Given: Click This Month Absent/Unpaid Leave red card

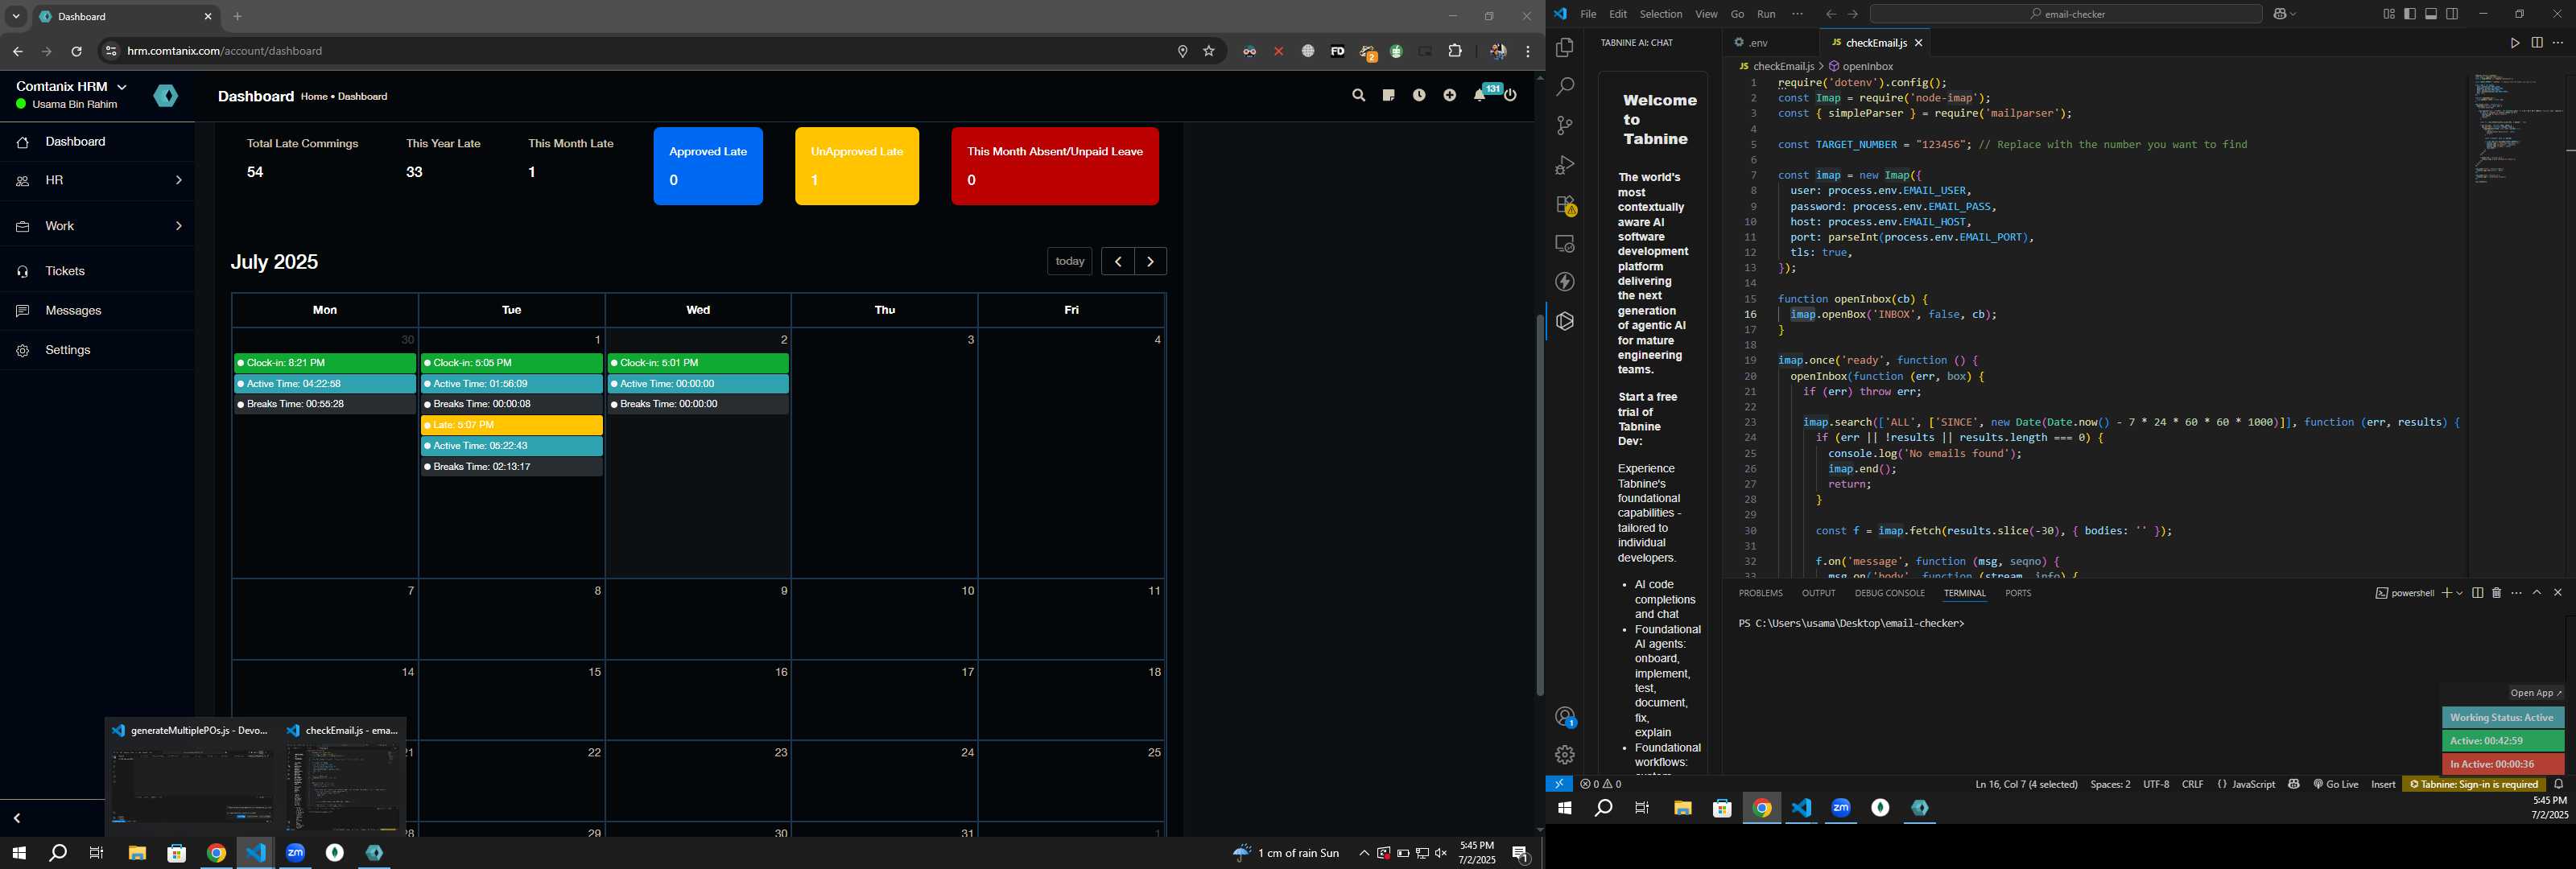Looking at the screenshot, I should tap(1055, 166).
